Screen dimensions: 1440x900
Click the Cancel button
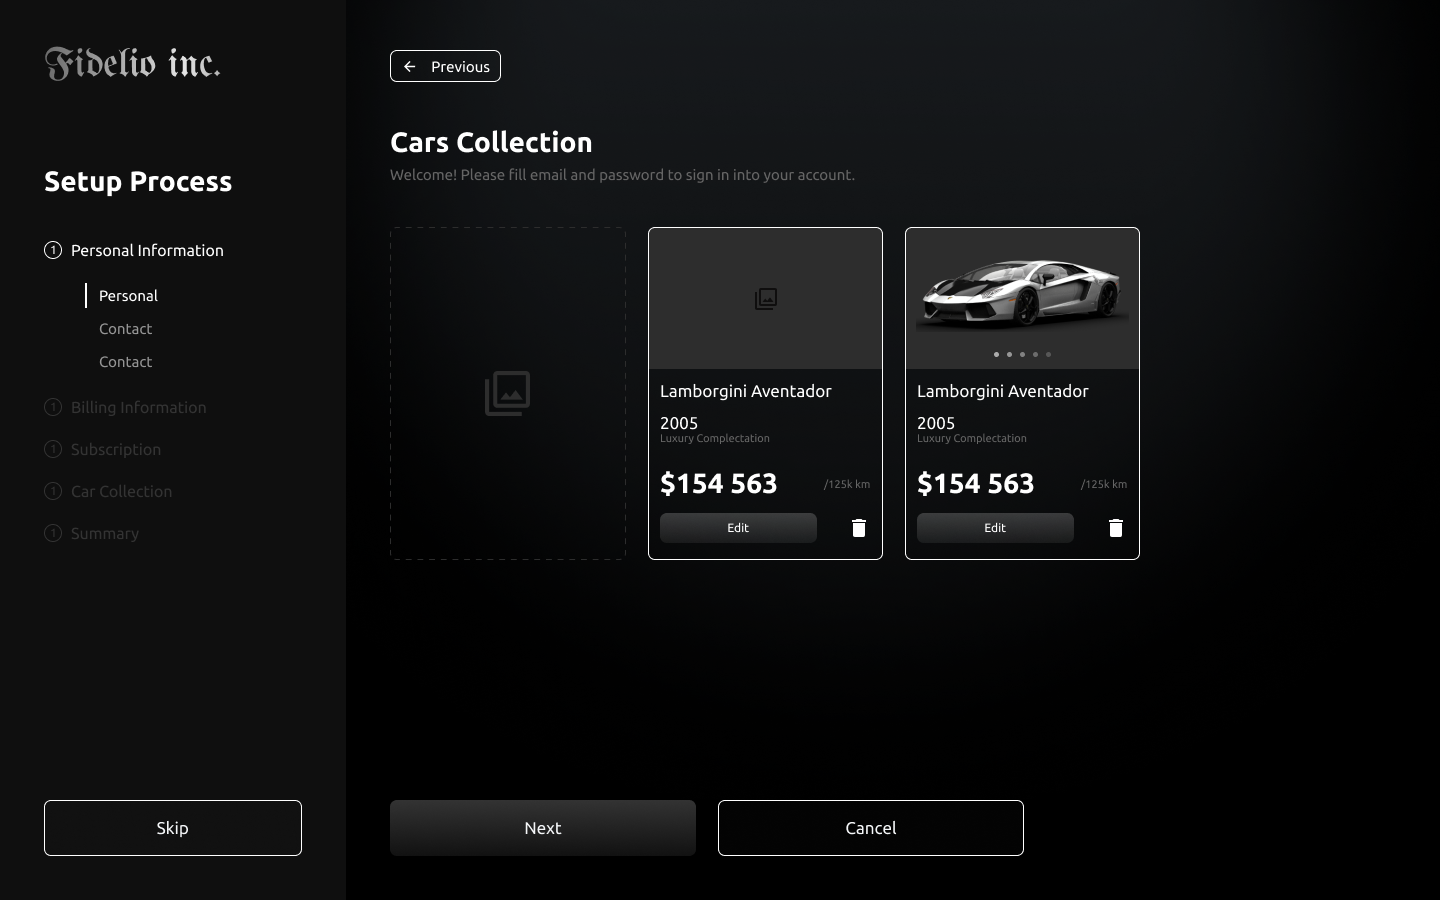click(x=870, y=828)
